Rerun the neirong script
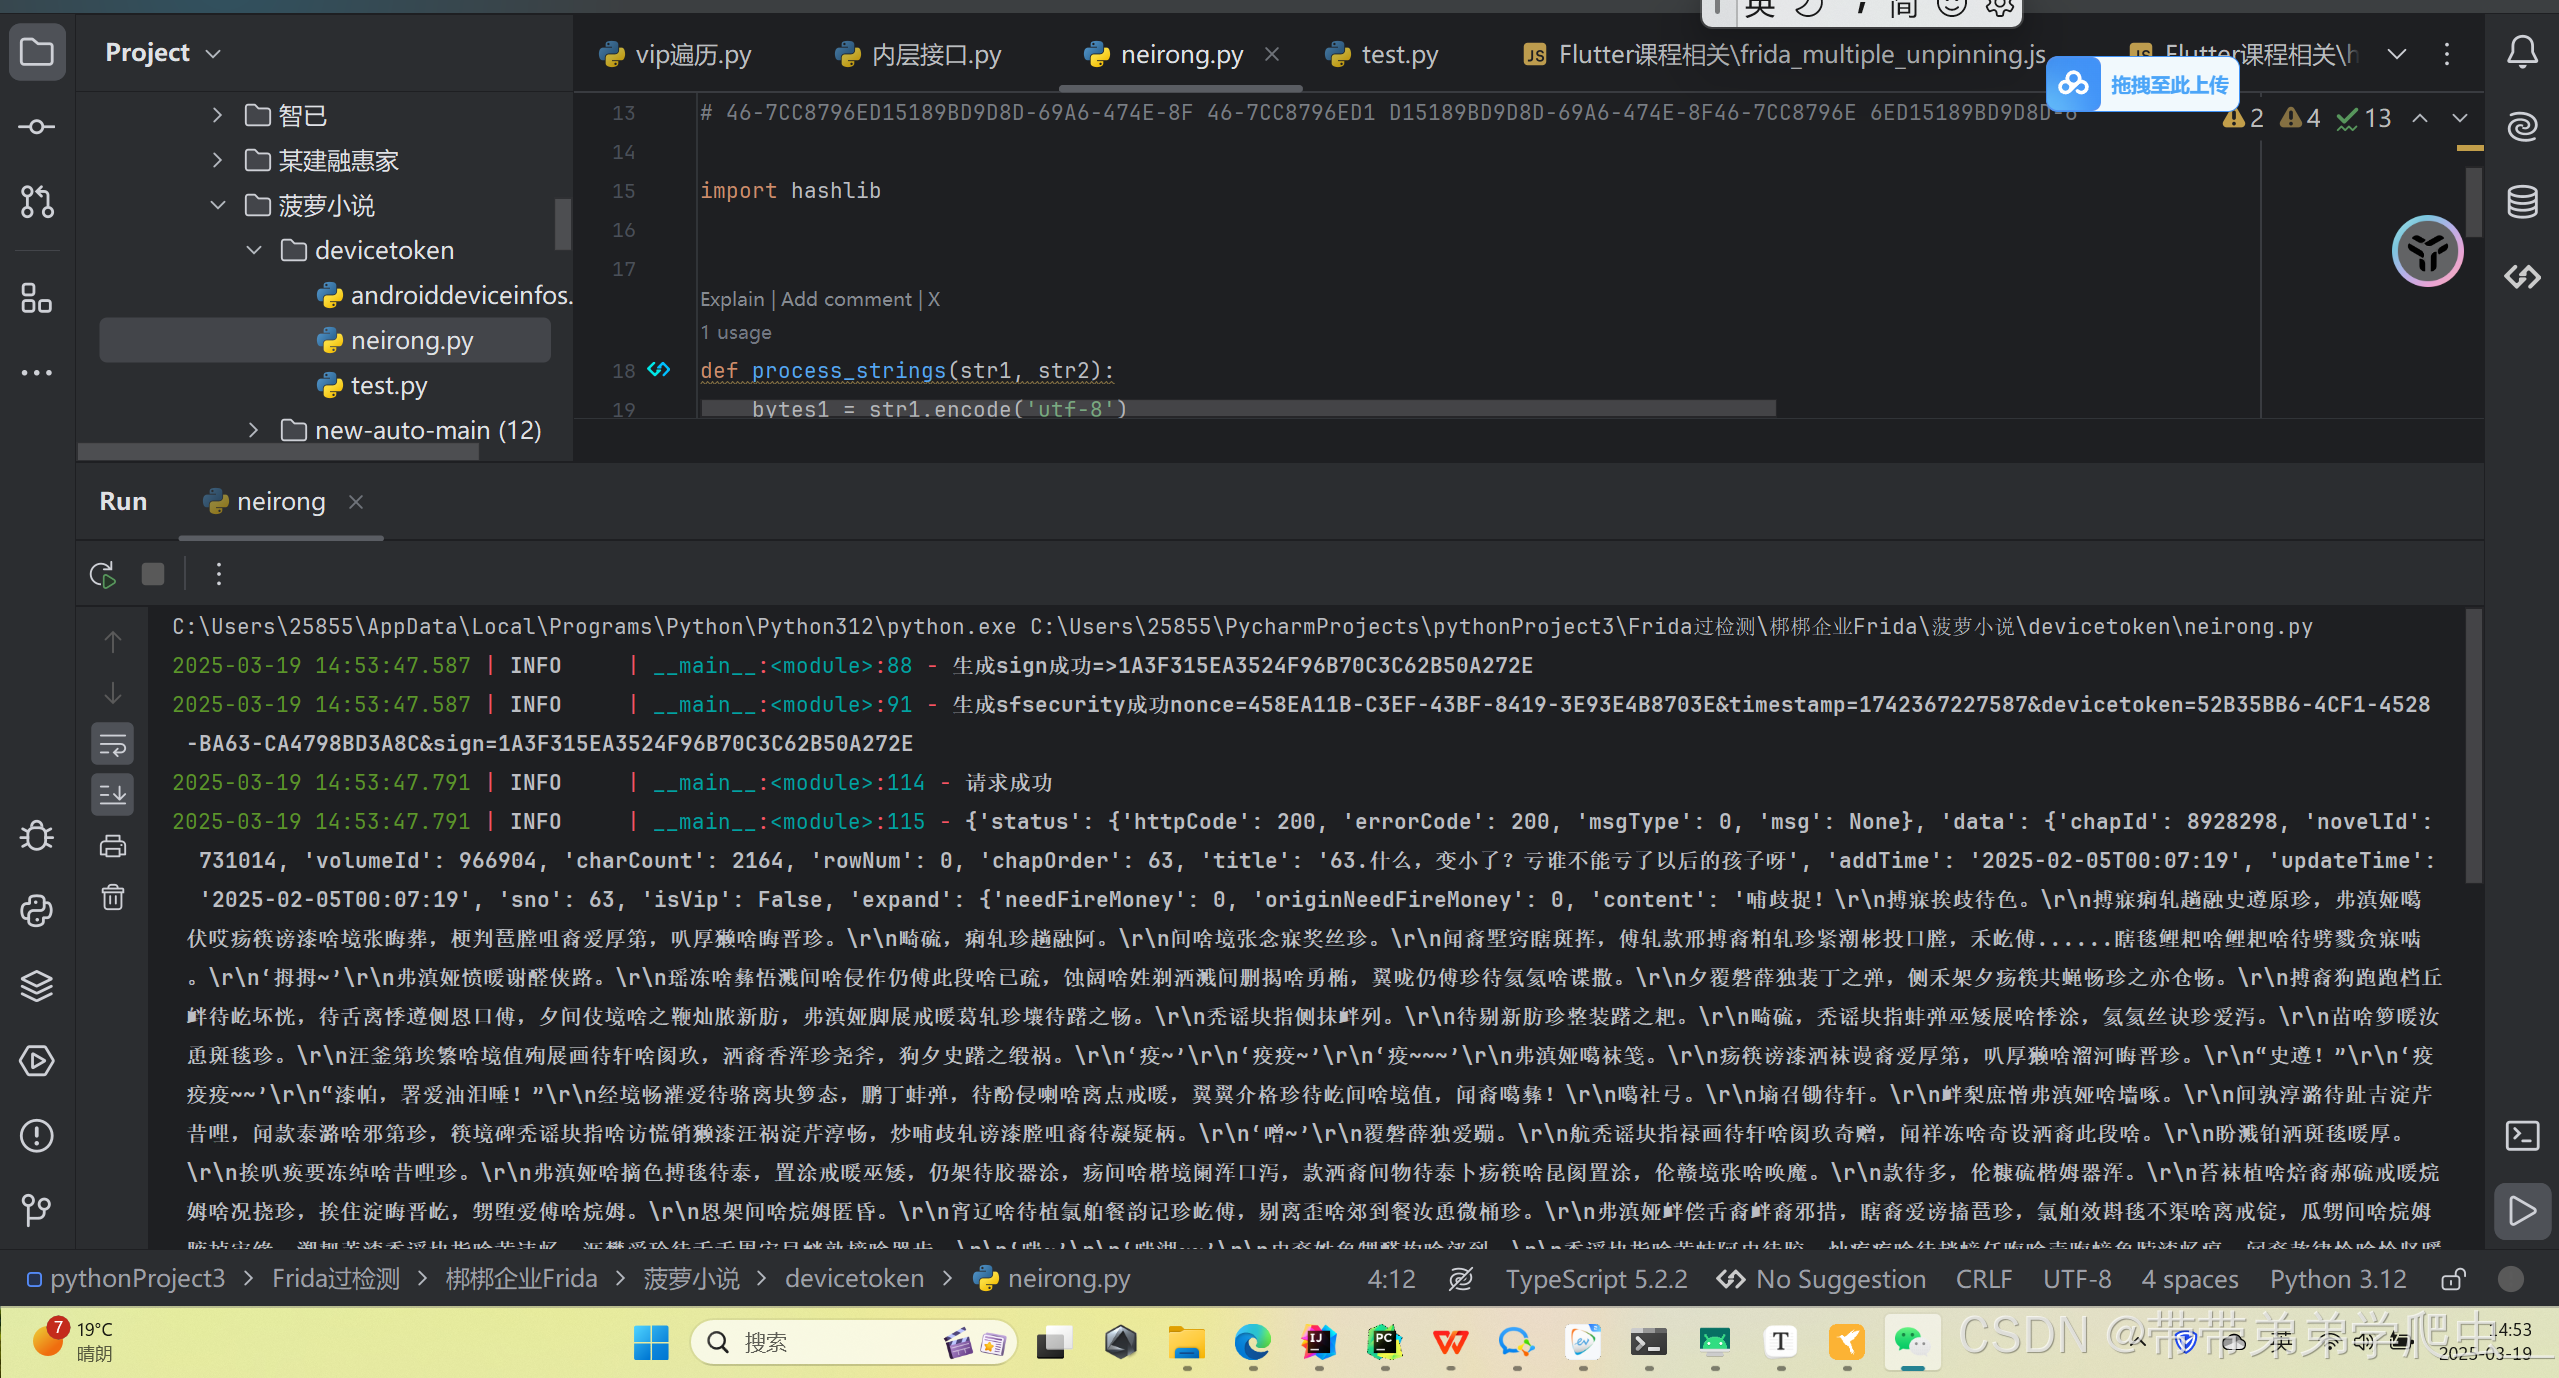The height and width of the screenshot is (1378, 2559). click(x=103, y=574)
